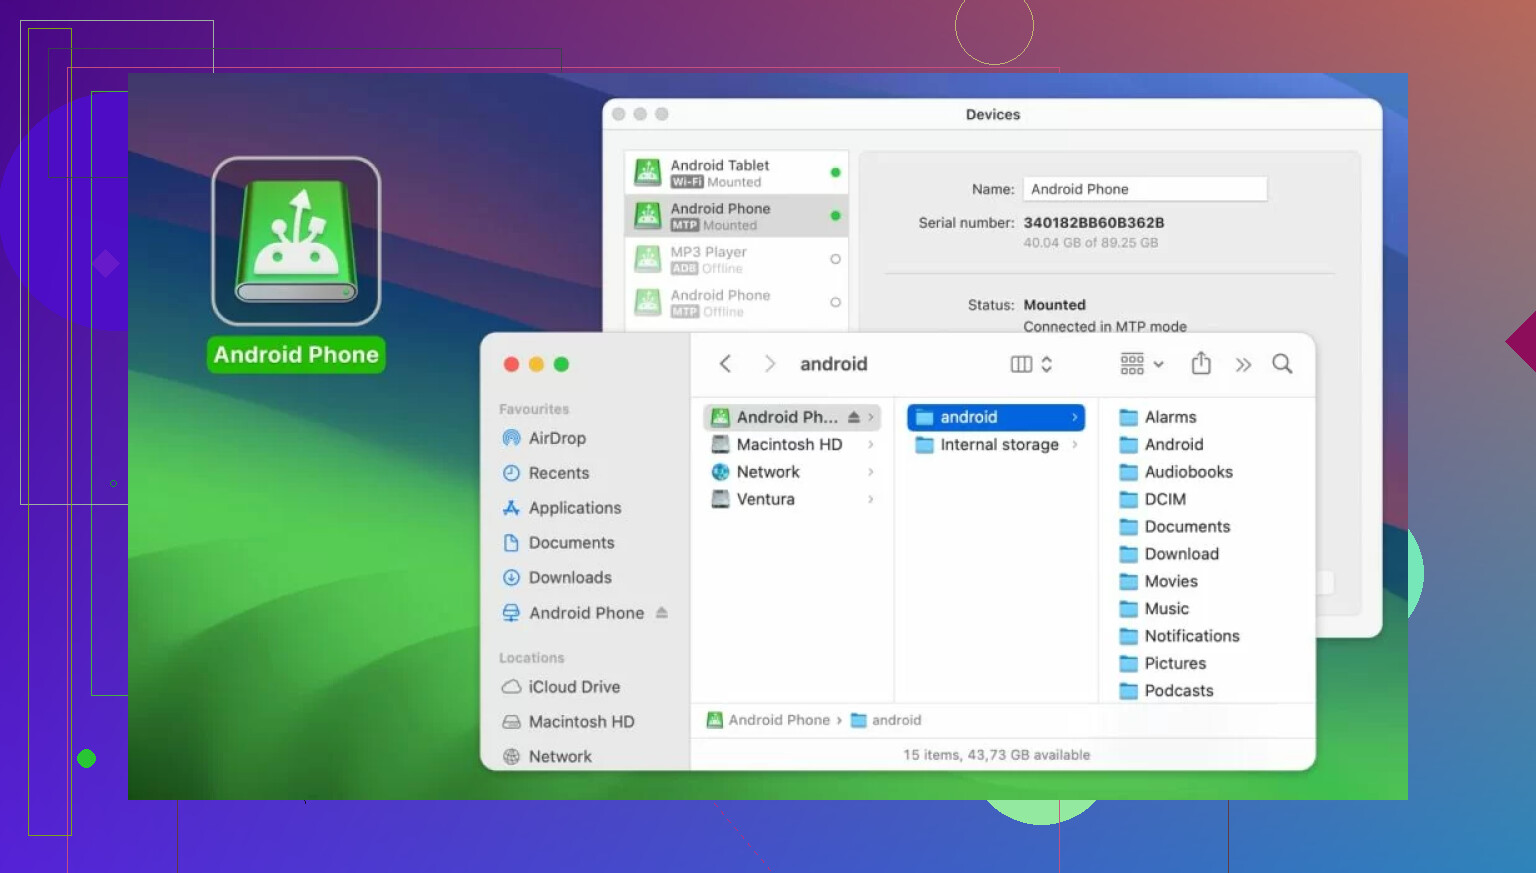Eject Android Ph... in first column
Screen dimensions: 1536x873
point(854,417)
